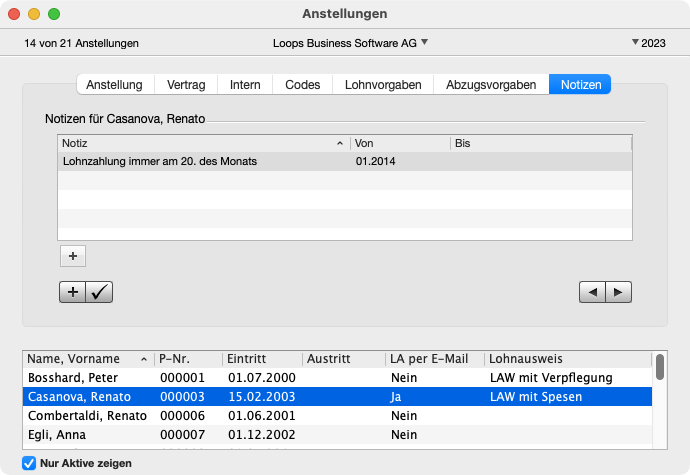Confirm with the checkmark button
Viewport: 690px width, 475px height.
pos(100,292)
